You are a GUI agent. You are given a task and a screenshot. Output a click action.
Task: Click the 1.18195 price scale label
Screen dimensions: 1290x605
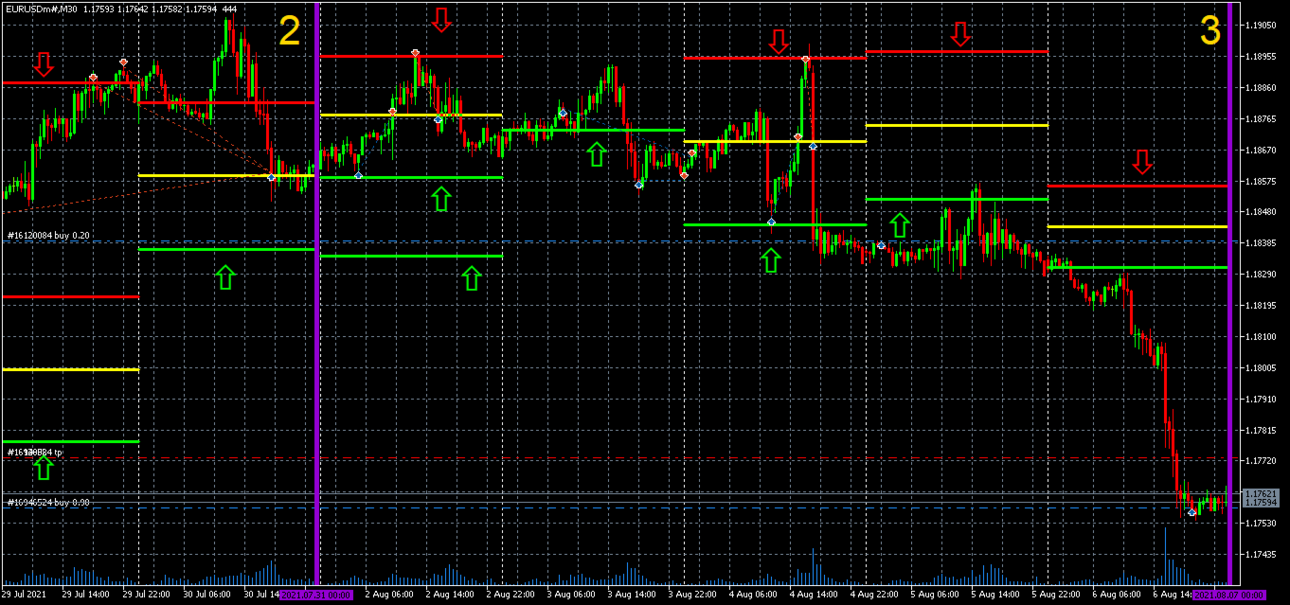coord(1262,305)
